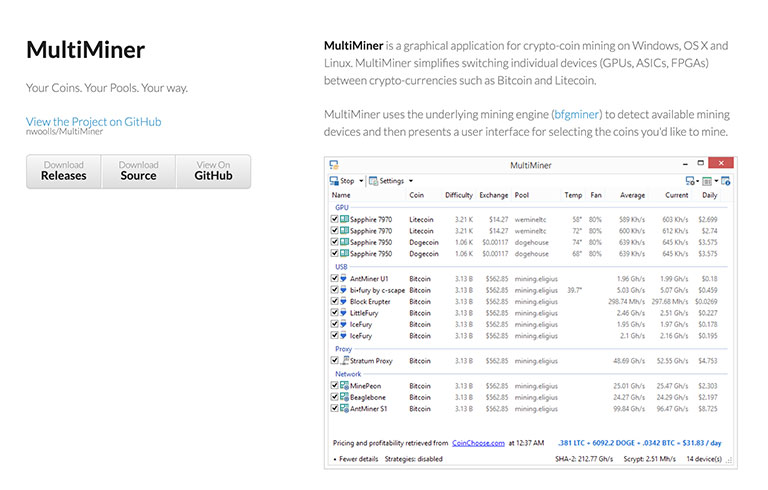Uncheck the Sapphire 7970 running at 72°
The height and width of the screenshot is (490, 768).
(x=335, y=230)
